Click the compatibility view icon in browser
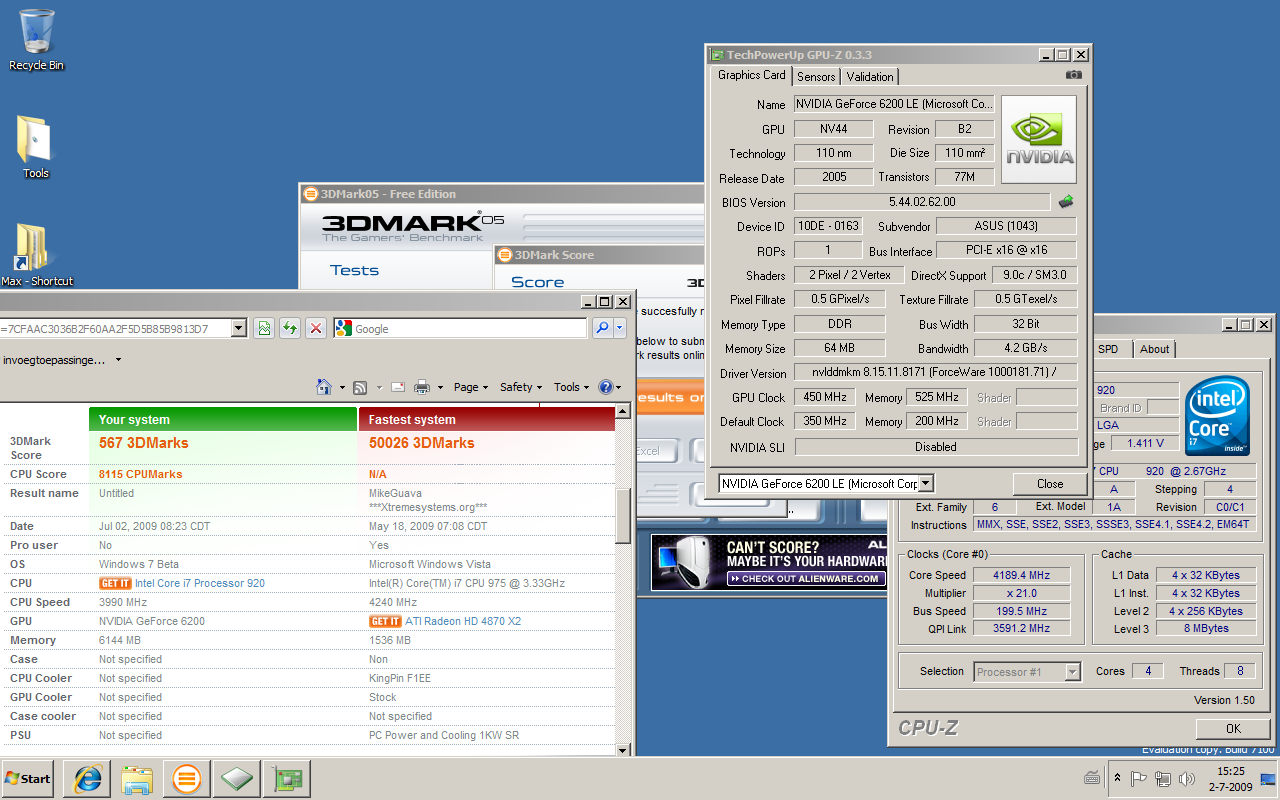This screenshot has height=800, width=1280. (x=263, y=328)
